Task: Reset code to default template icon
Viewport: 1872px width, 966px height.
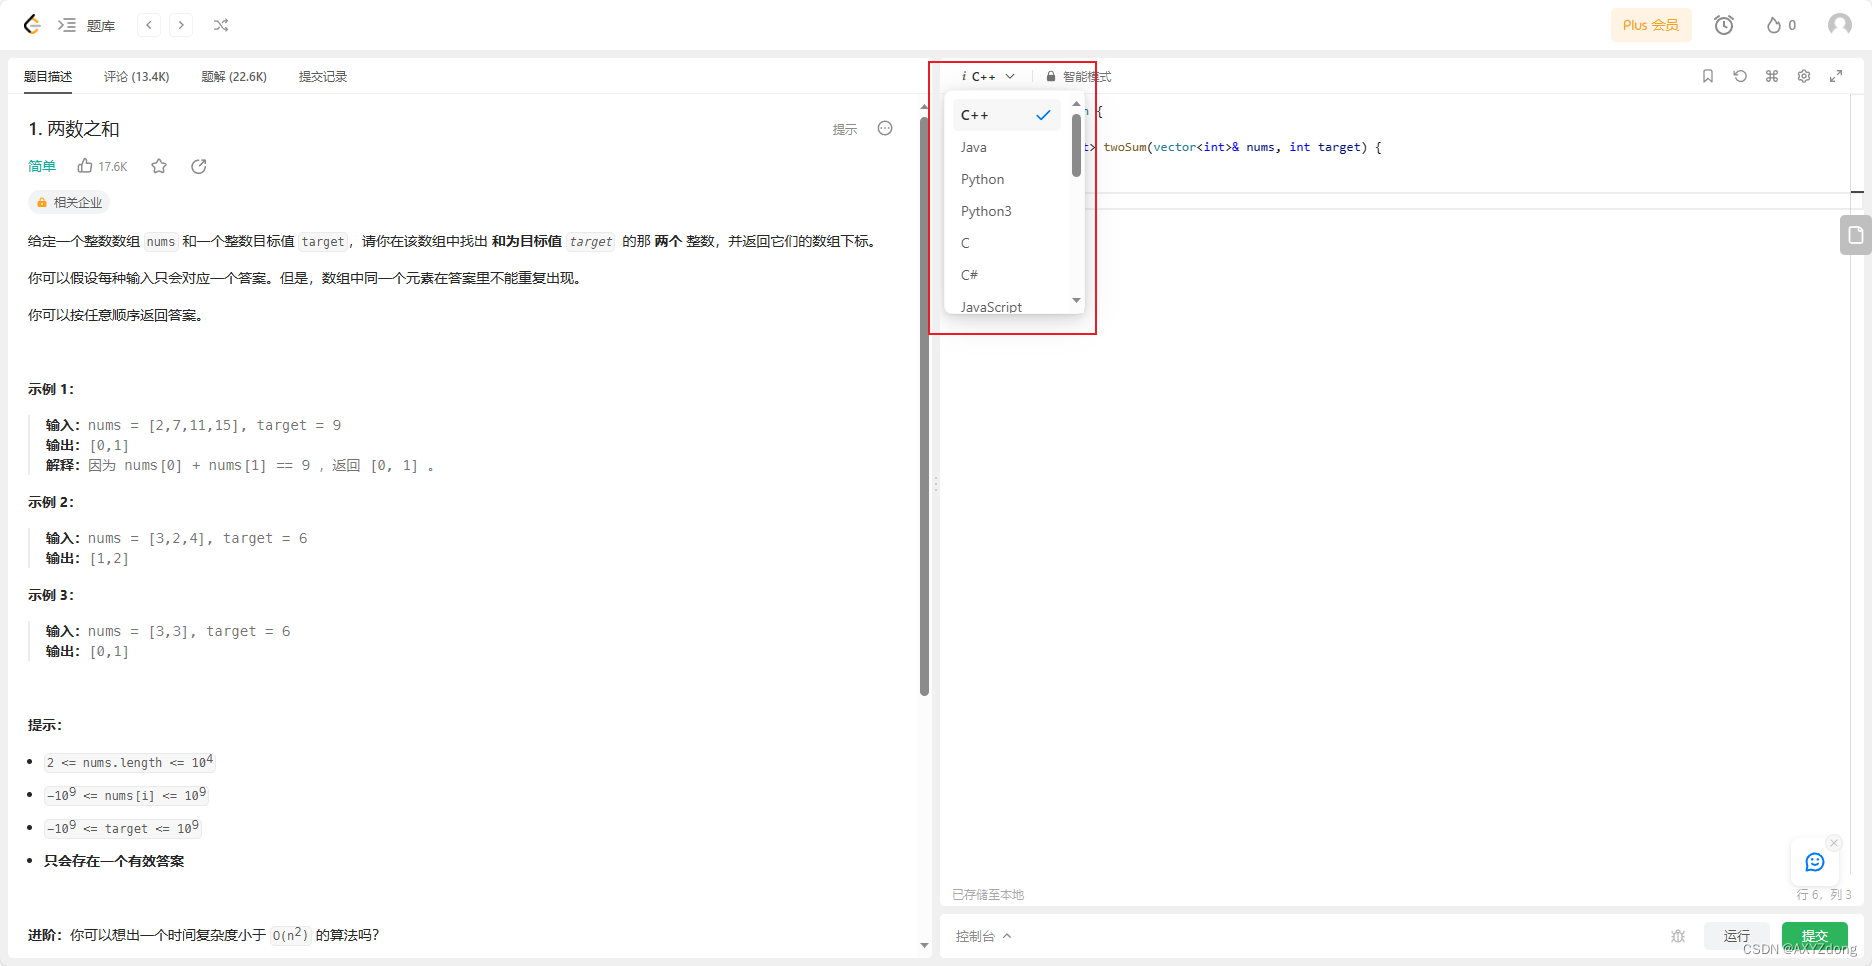Action: (1740, 76)
